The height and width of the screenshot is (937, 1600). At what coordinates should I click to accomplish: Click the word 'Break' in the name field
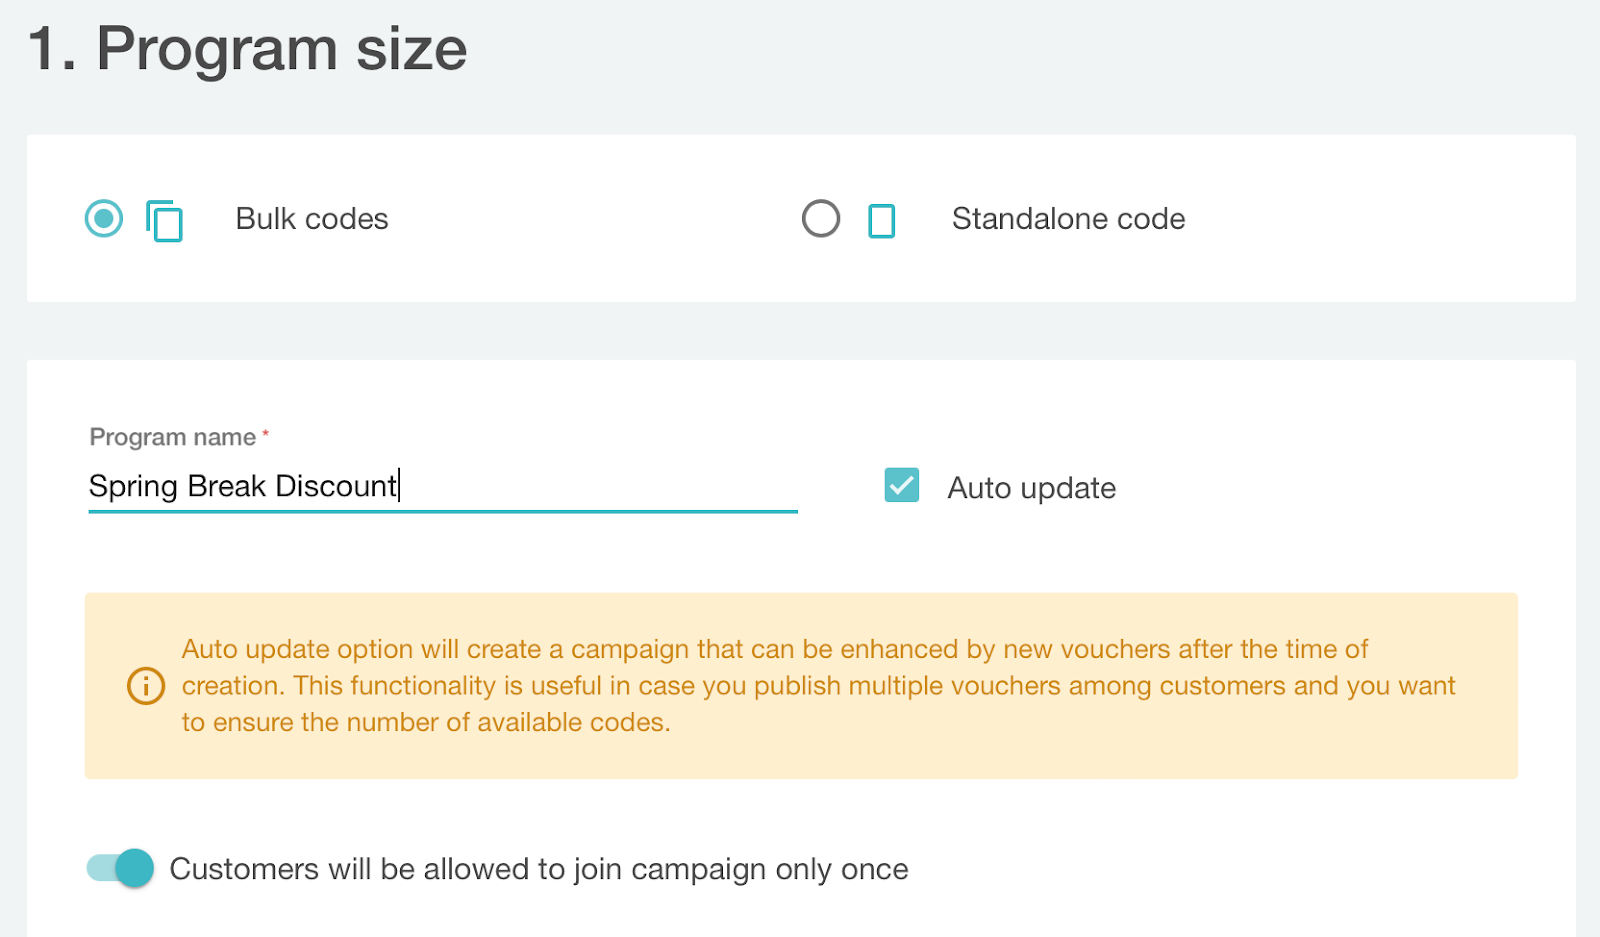[227, 486]
